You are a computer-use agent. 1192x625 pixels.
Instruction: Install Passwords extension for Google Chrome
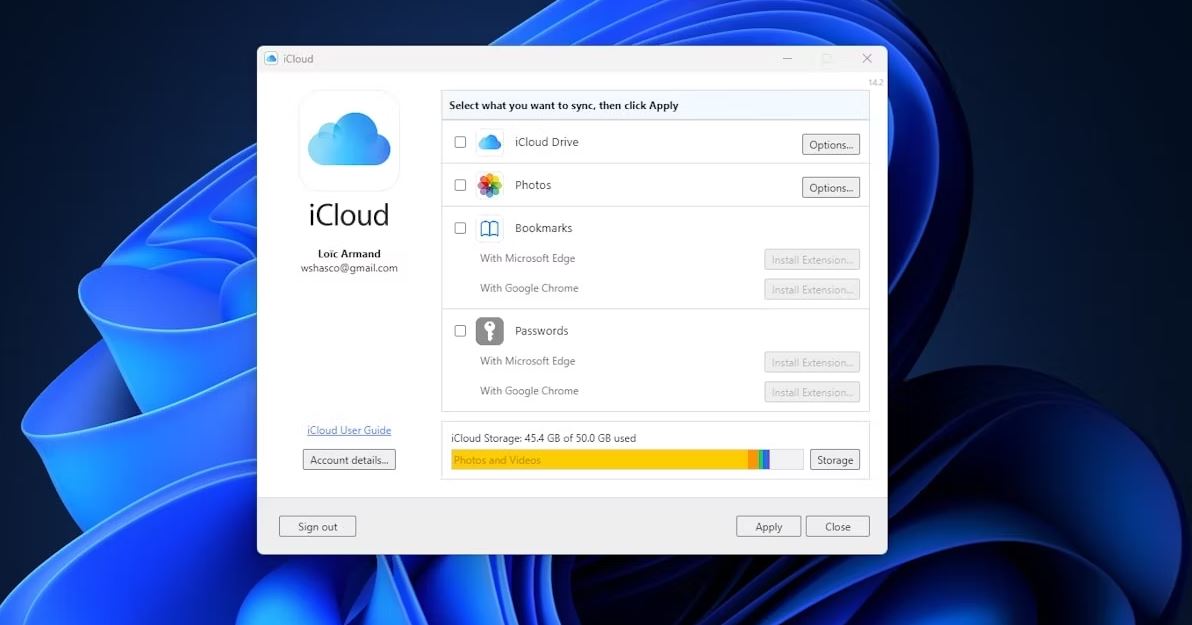tap(812, 392)
